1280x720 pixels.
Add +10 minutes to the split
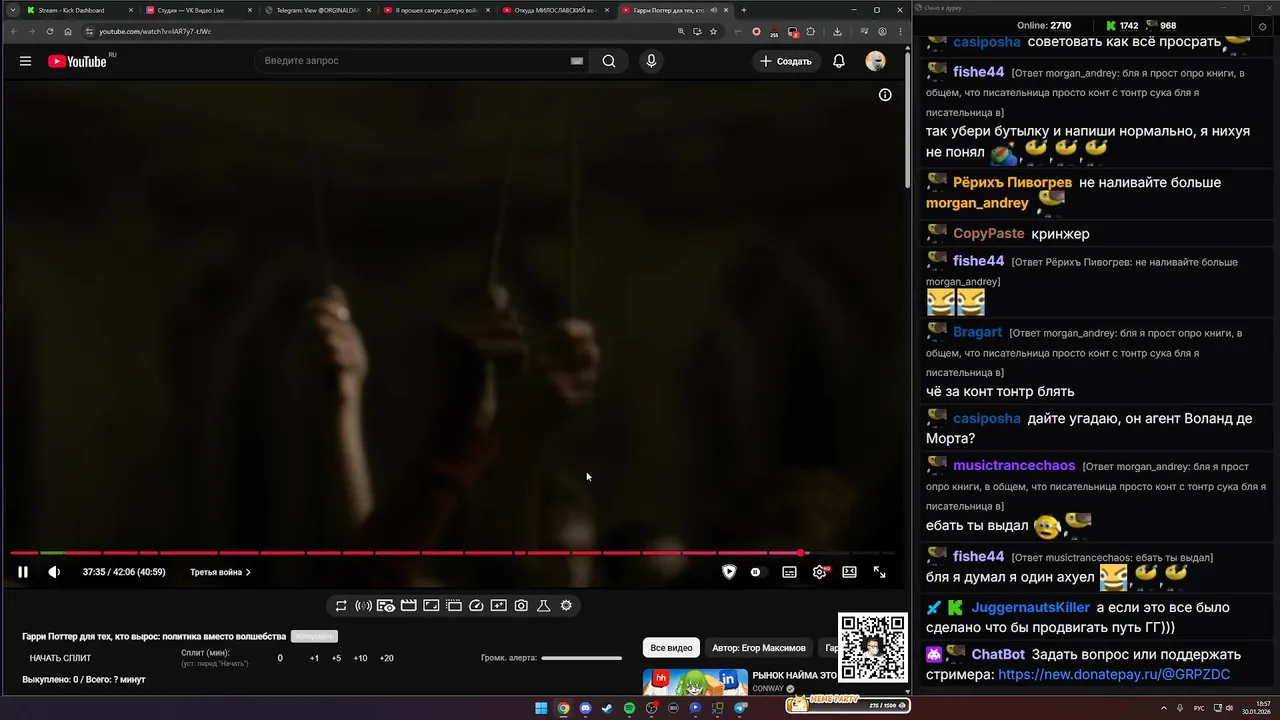click(x=360, y=658)
